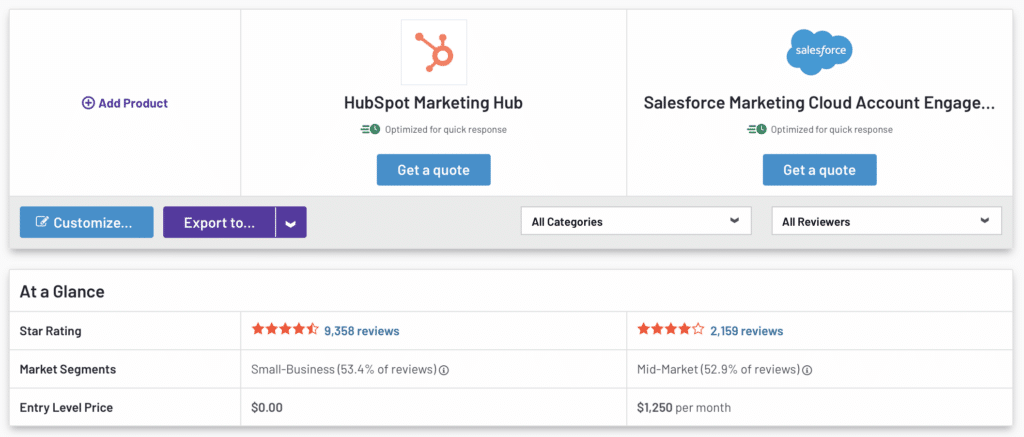Click HubSpot's star rating icons
Screen dimensions: 1024x437
click(285, 329)
